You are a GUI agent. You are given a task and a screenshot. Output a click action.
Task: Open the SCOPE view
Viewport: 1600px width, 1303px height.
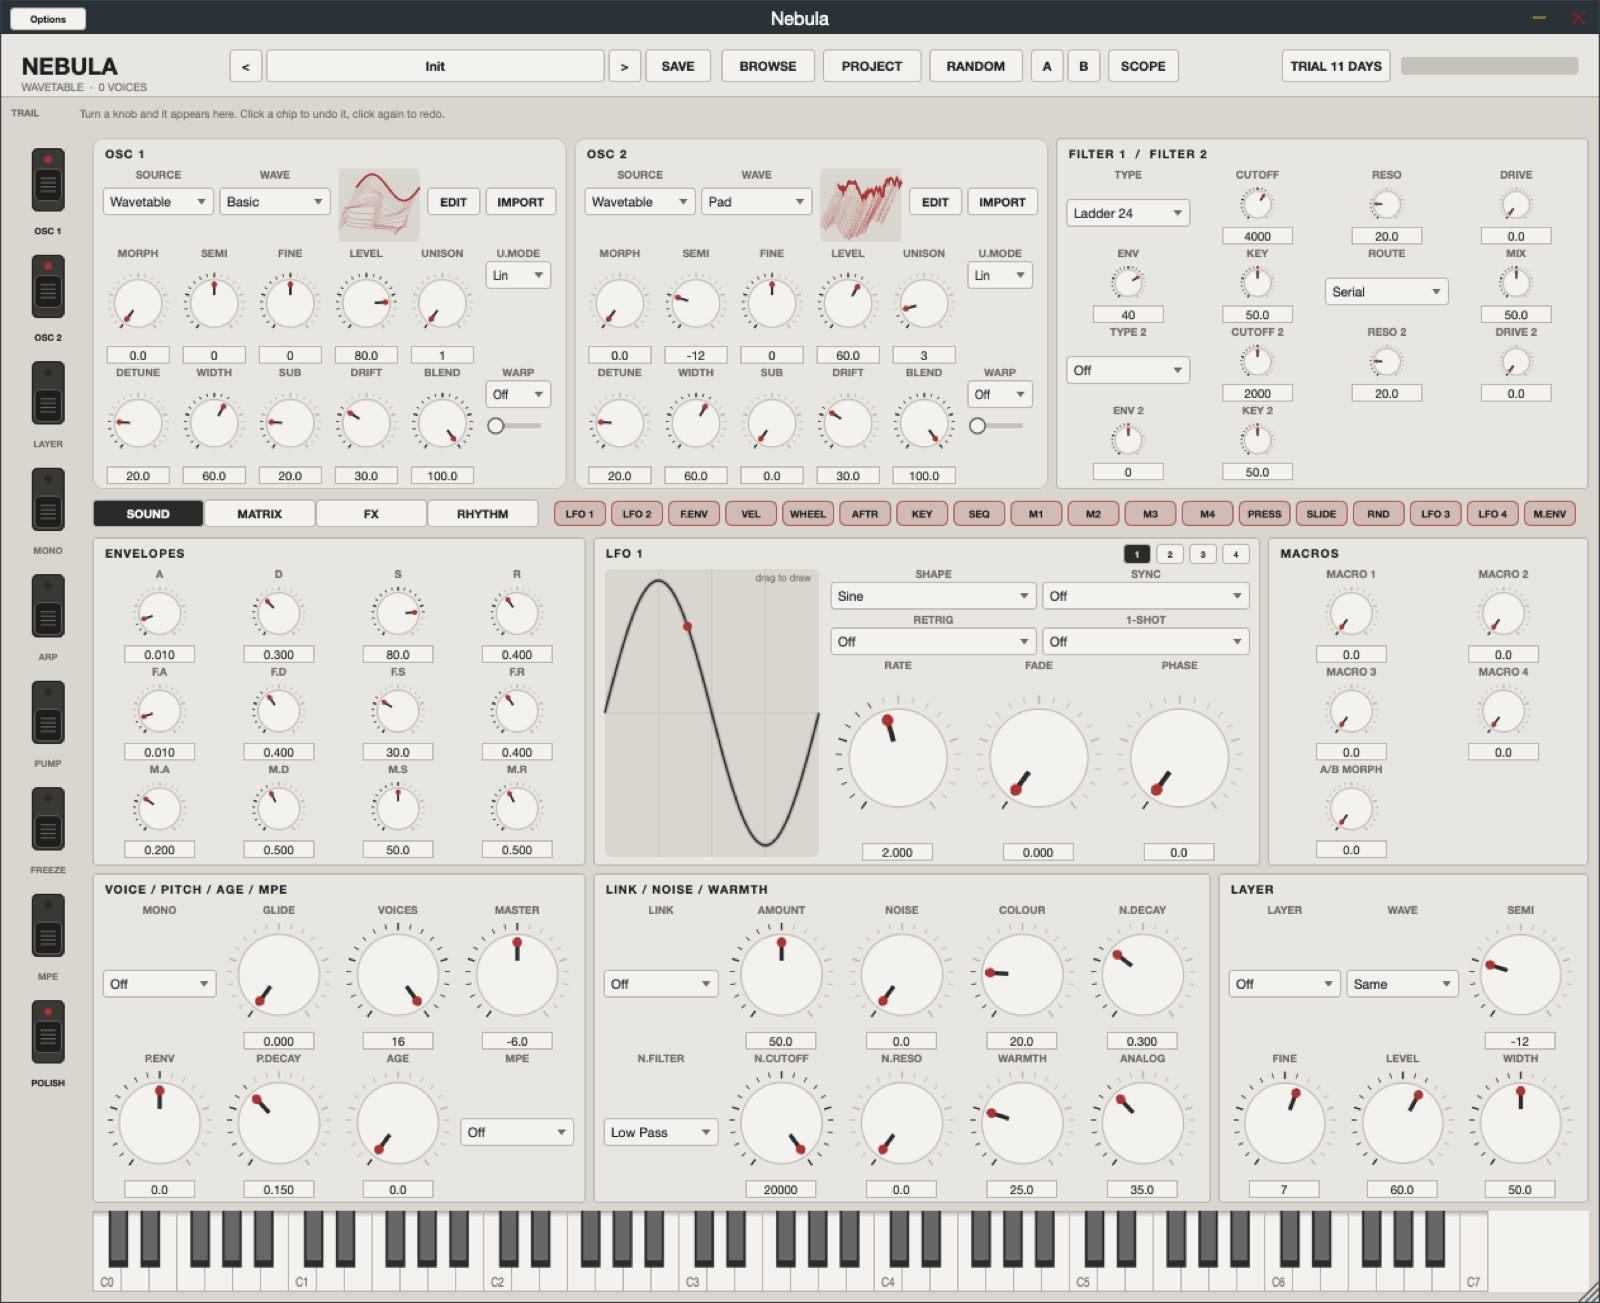1143,66
